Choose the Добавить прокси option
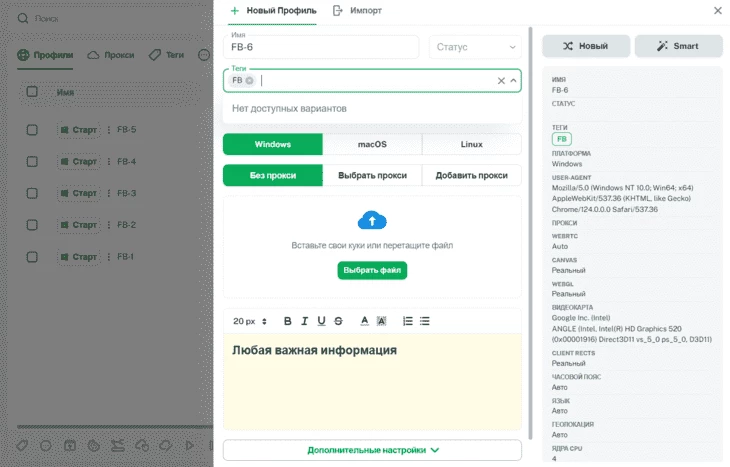The image size is (730, 467). pos(472,176)
